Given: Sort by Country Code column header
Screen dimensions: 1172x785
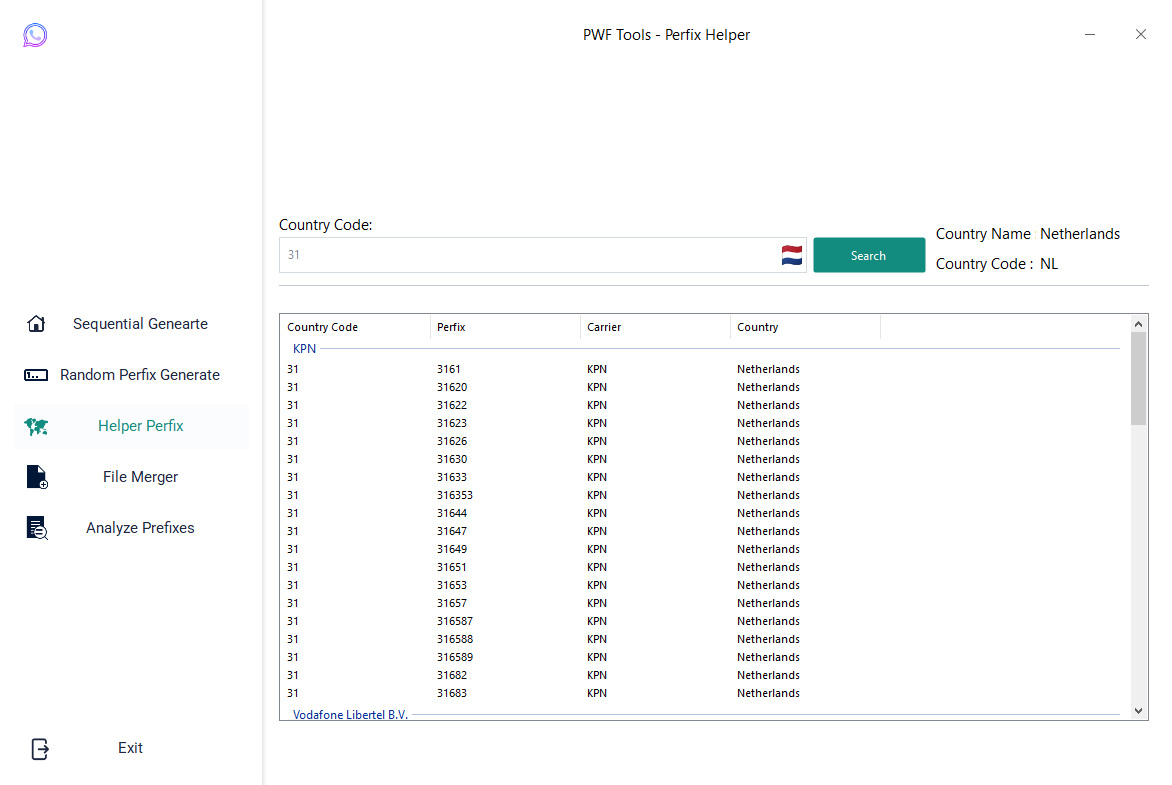Looking at the screenshot, I should point(355,327).
